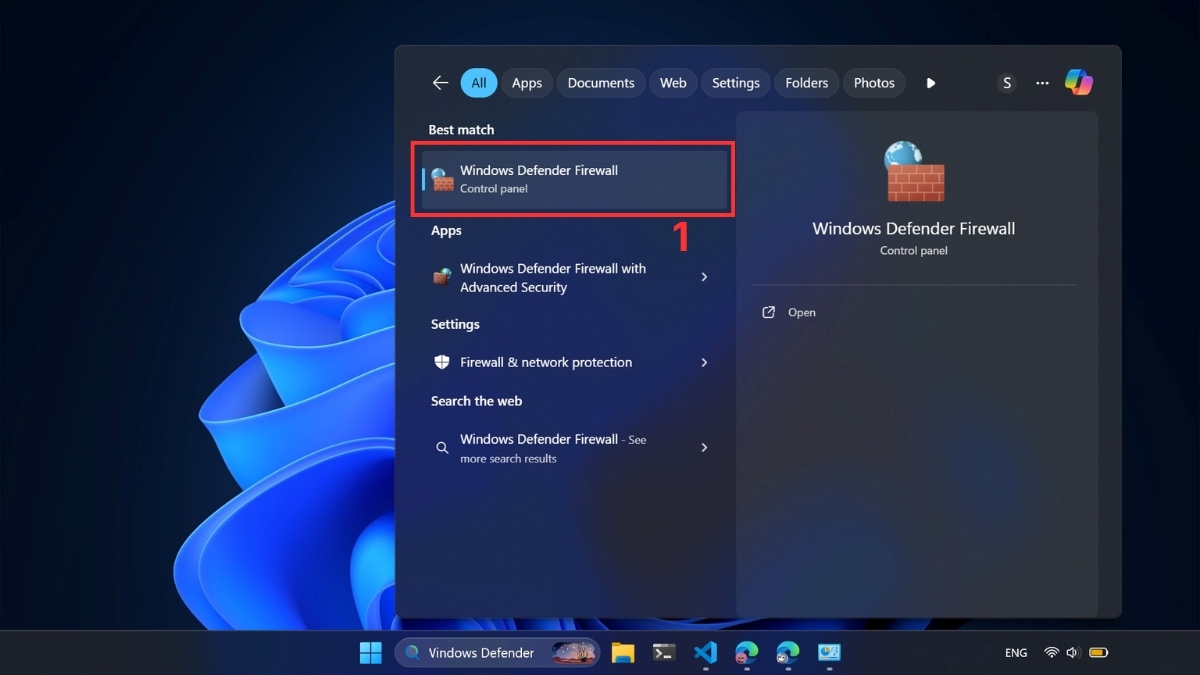The height and width of the screenshot is (675, 1200).
Task: Click the Search the web heading
Action: pyautogui.click(x=476, y=401)
